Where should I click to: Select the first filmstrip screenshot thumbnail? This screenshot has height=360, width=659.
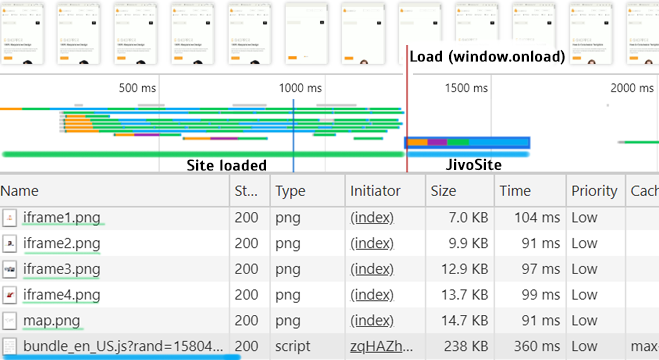tap(22, 34)
